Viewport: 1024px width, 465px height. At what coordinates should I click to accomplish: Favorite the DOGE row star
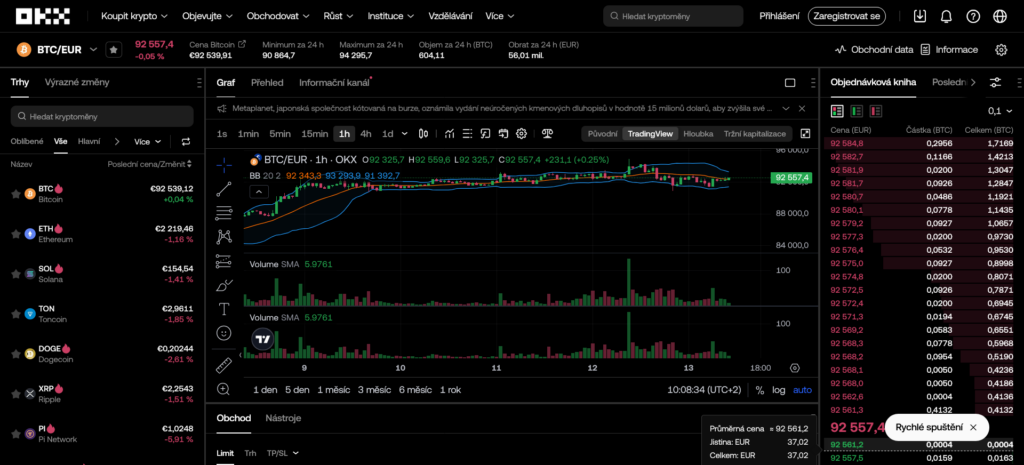pos(16,354)
